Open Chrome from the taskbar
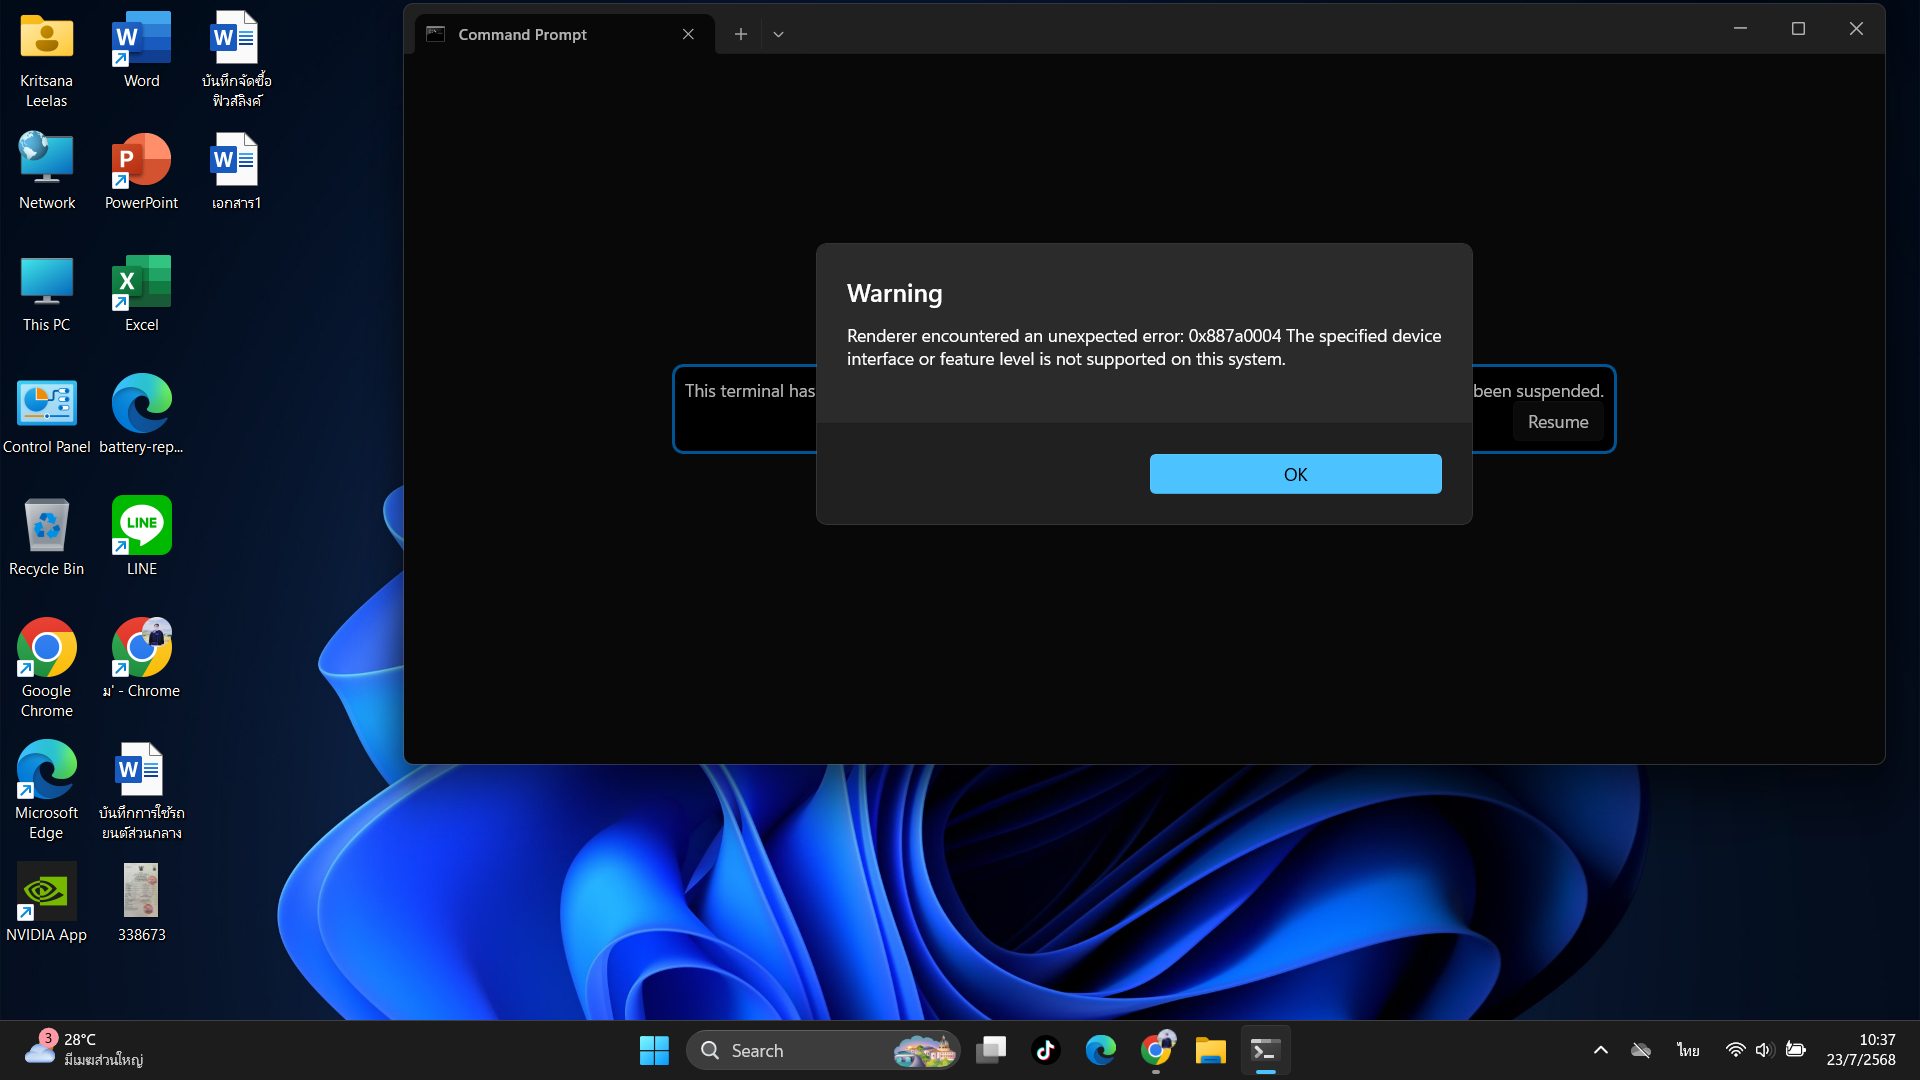Image resolution: width=1920 pixels, height=1080 pixels. click(x=1156, y=1050)
